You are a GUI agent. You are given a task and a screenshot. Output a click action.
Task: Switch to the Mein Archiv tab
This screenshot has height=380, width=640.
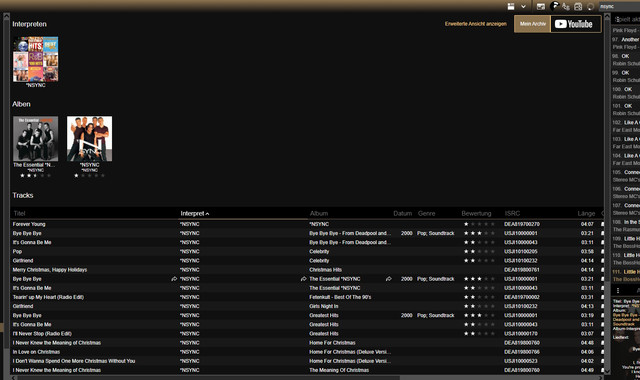pyautogui.click(x=533, y=24)
